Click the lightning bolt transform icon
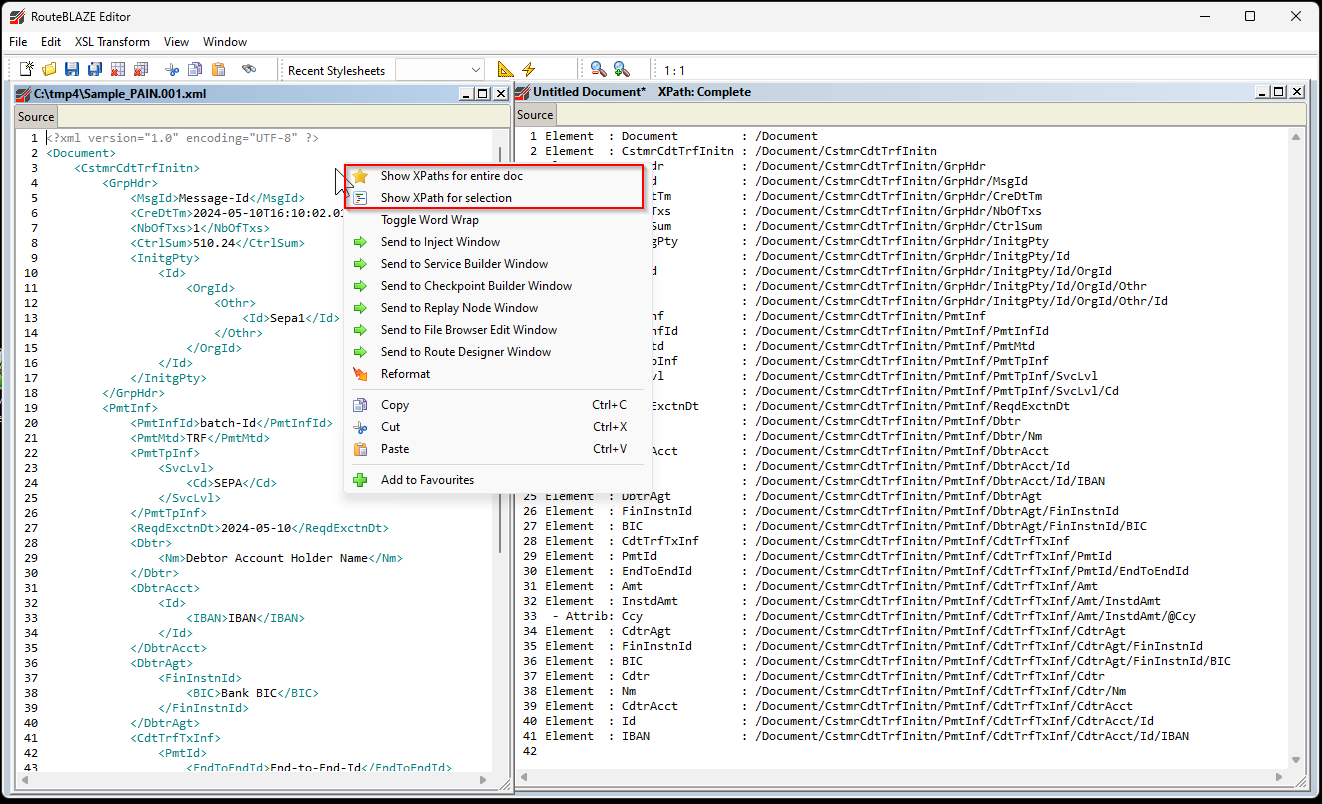Screen dimensions: 1322x804 [529, 69]
